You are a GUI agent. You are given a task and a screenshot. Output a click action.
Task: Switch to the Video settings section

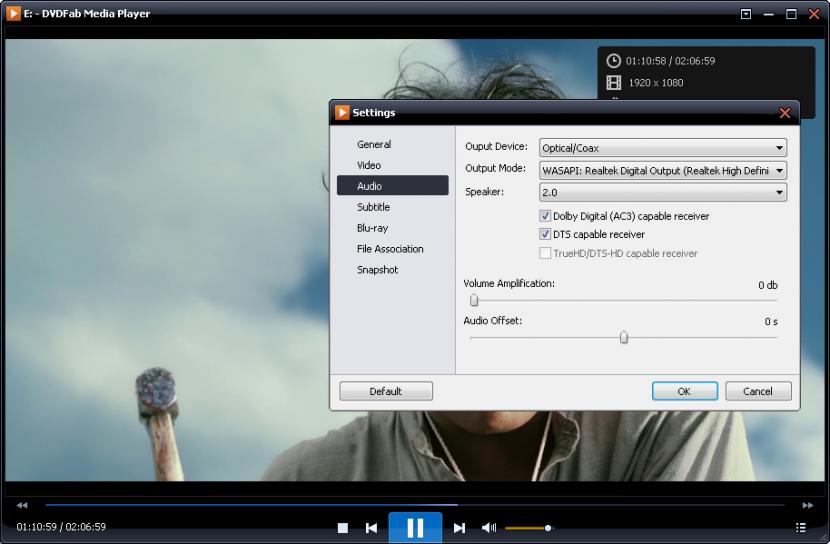tap(369, 165)
